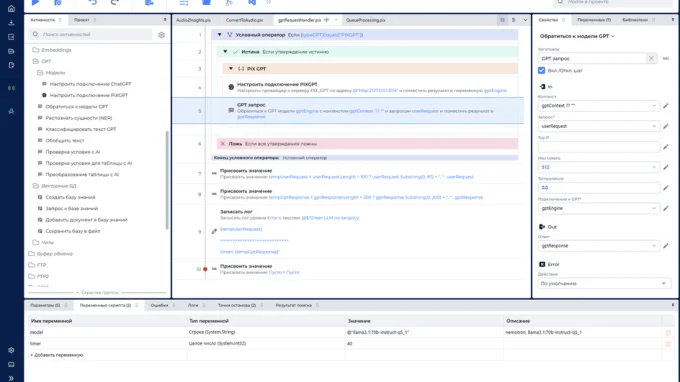The height and width of the screenshot is (382, 680).
Task: Expand the left sidebar with the double-chevron icon
Action: tap(11, 378)
